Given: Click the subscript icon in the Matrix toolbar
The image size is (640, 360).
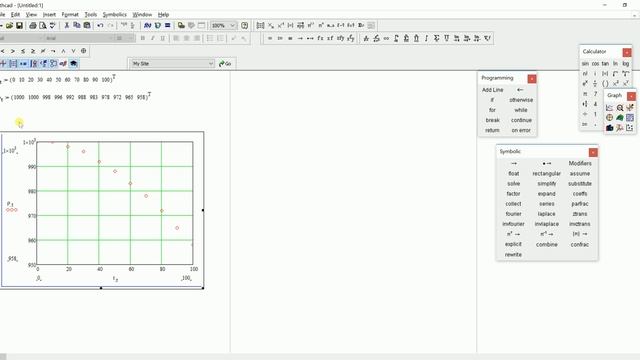Looking at the screenshot, I should [271, 25].
